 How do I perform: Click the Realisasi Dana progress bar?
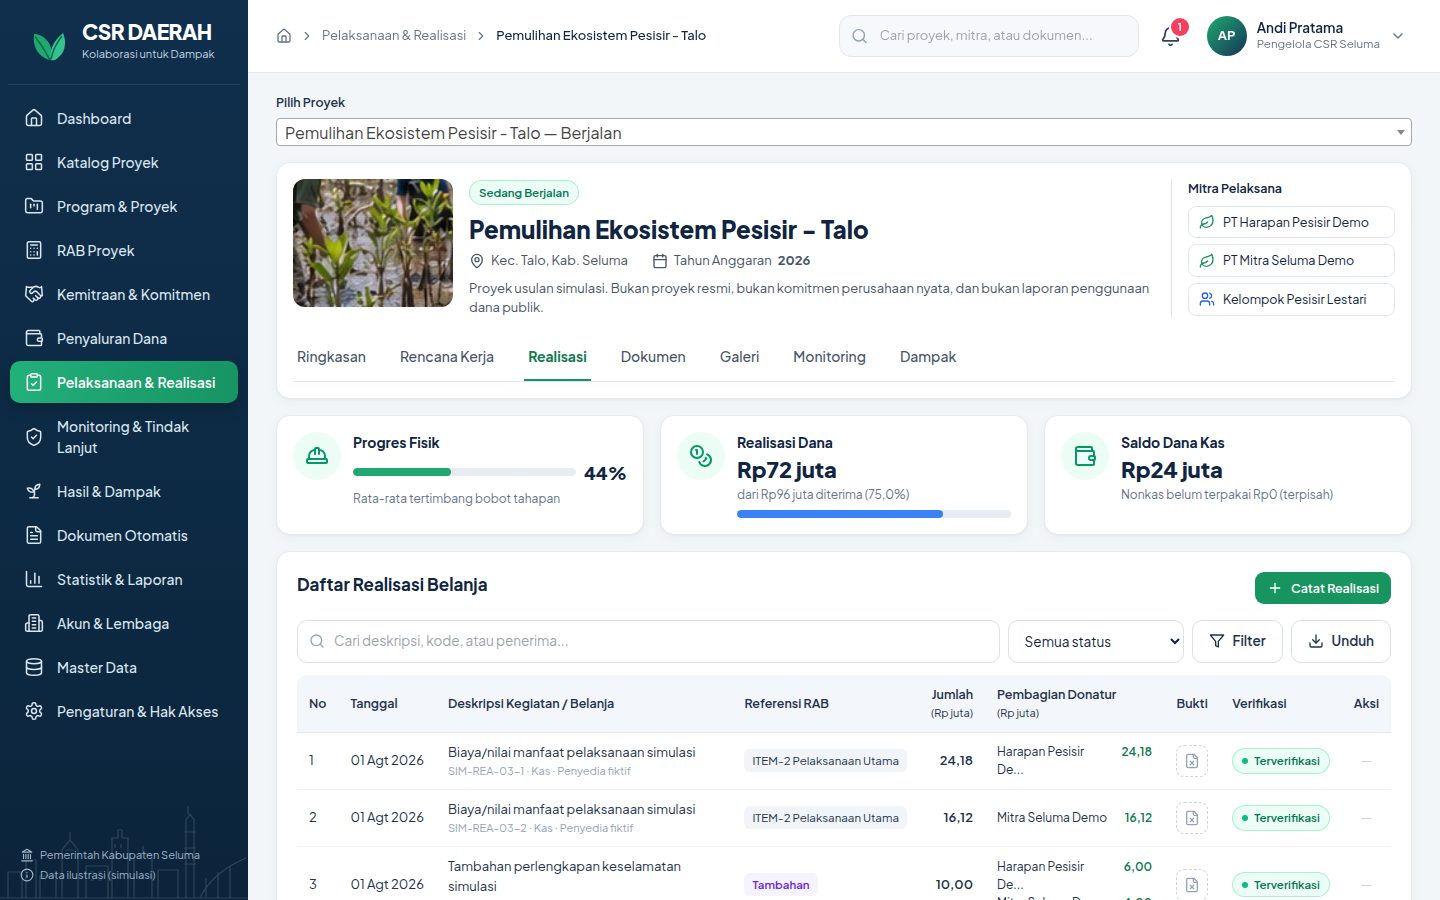(874, 514)
